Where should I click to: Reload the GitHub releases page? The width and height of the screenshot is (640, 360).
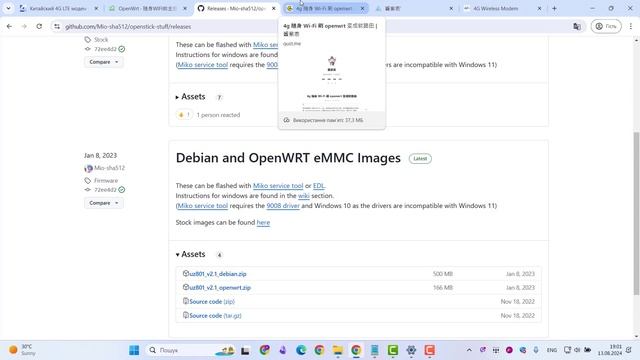point(39,27)
